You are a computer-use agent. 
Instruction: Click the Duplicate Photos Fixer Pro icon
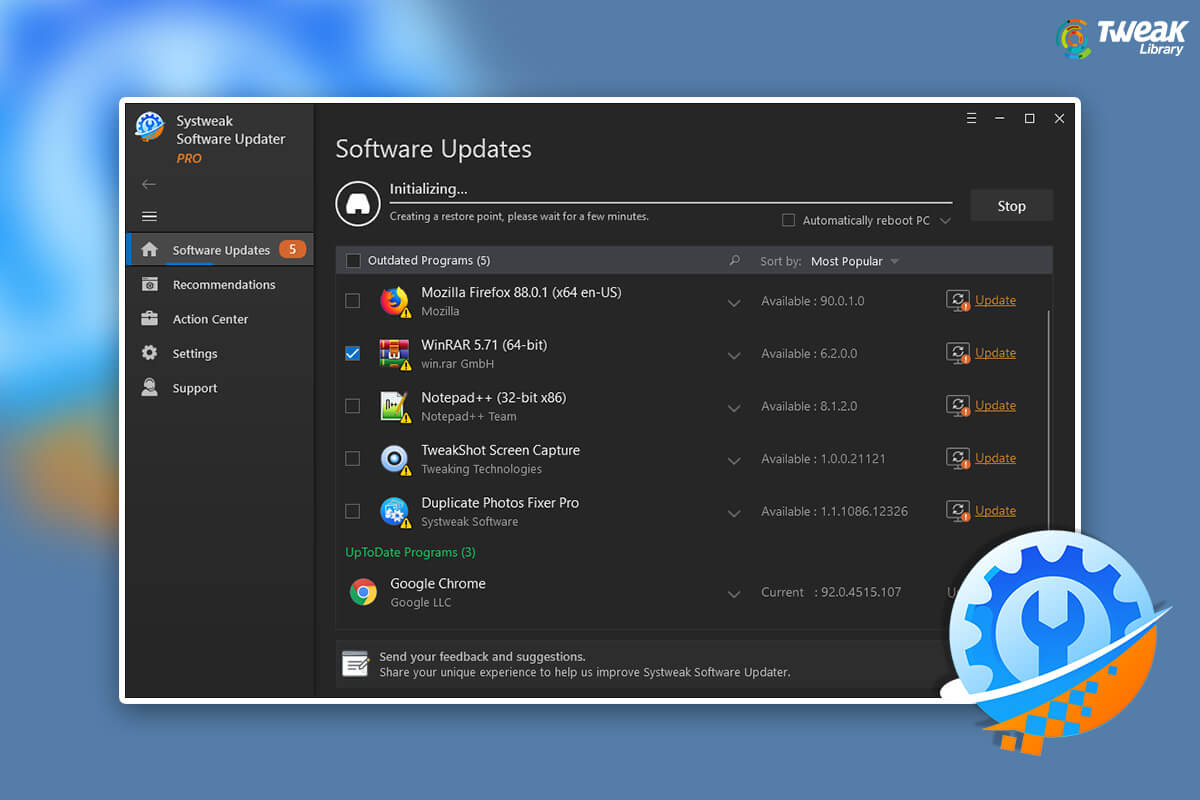coord(393,510)
